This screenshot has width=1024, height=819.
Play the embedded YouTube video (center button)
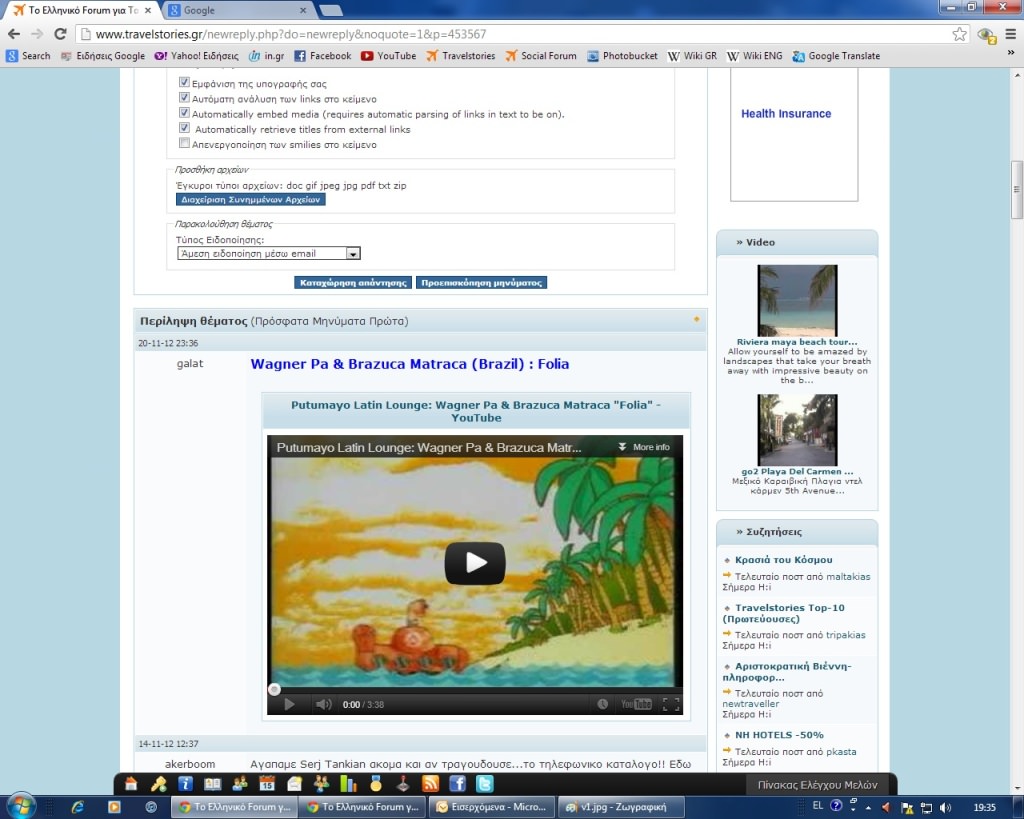(475, 563)
